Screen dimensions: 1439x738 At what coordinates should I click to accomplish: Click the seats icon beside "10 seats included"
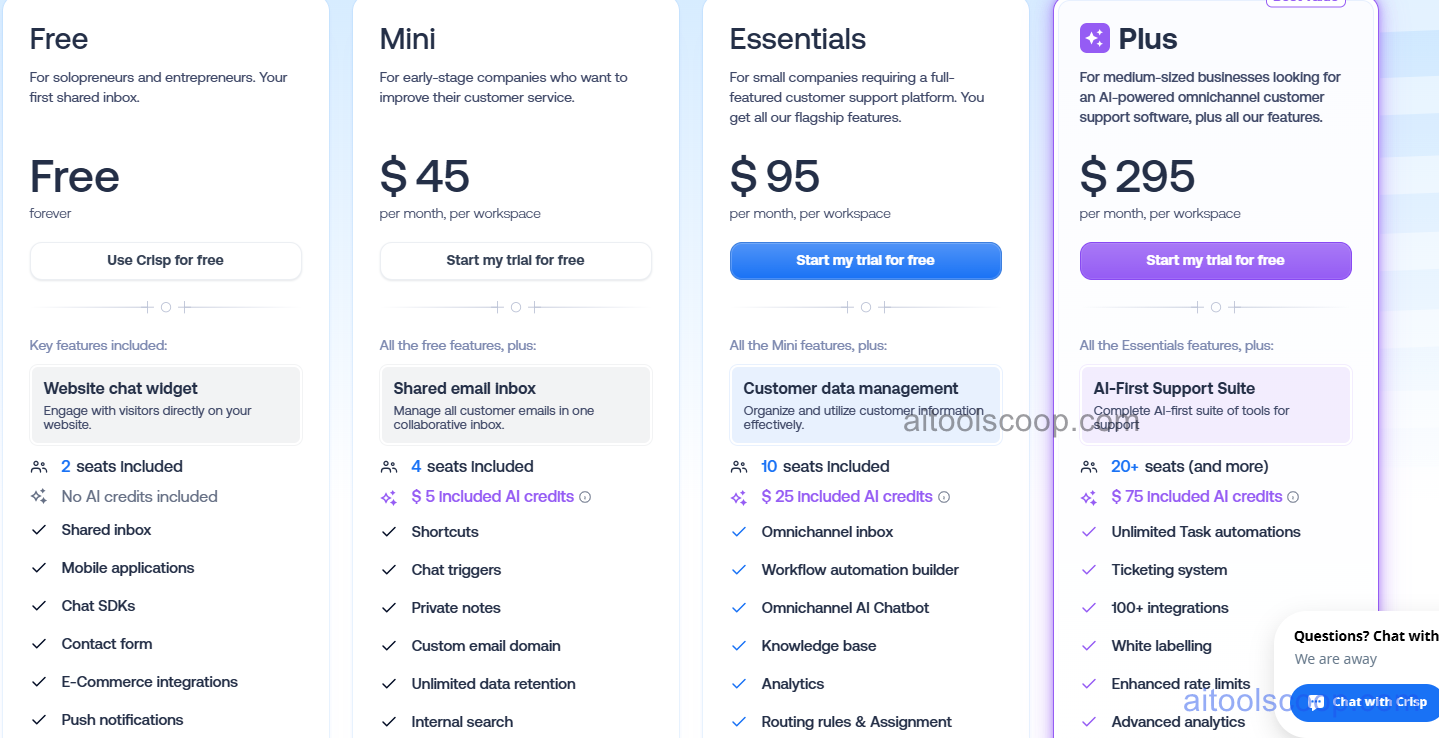(739, 466)
